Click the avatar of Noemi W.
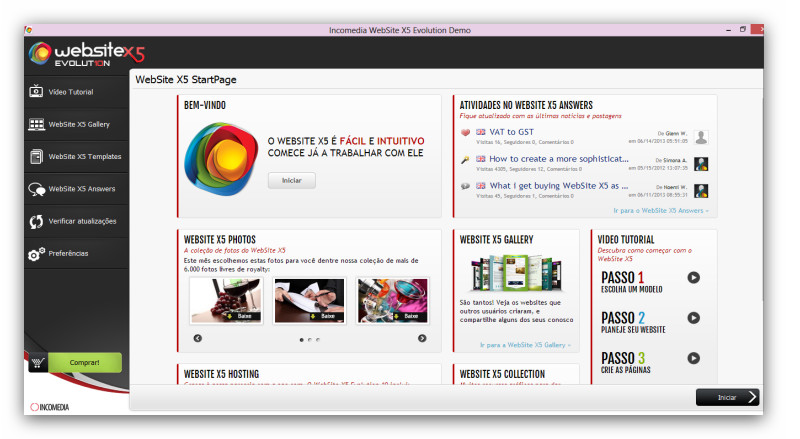The image size is (800, 439). [702, 191]
